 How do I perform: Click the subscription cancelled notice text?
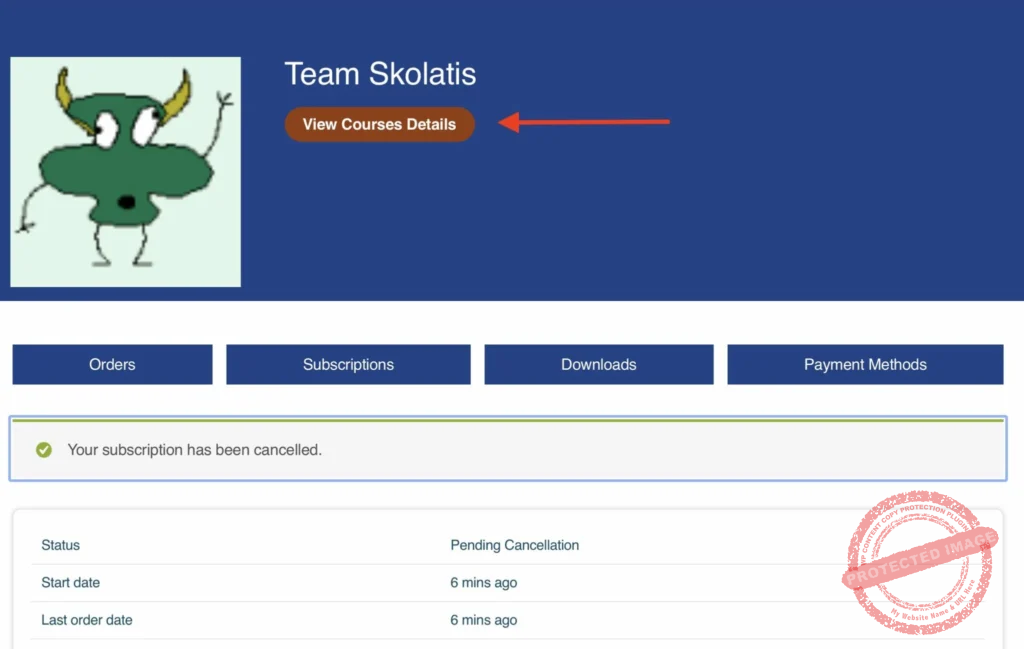tap(194, 450)
